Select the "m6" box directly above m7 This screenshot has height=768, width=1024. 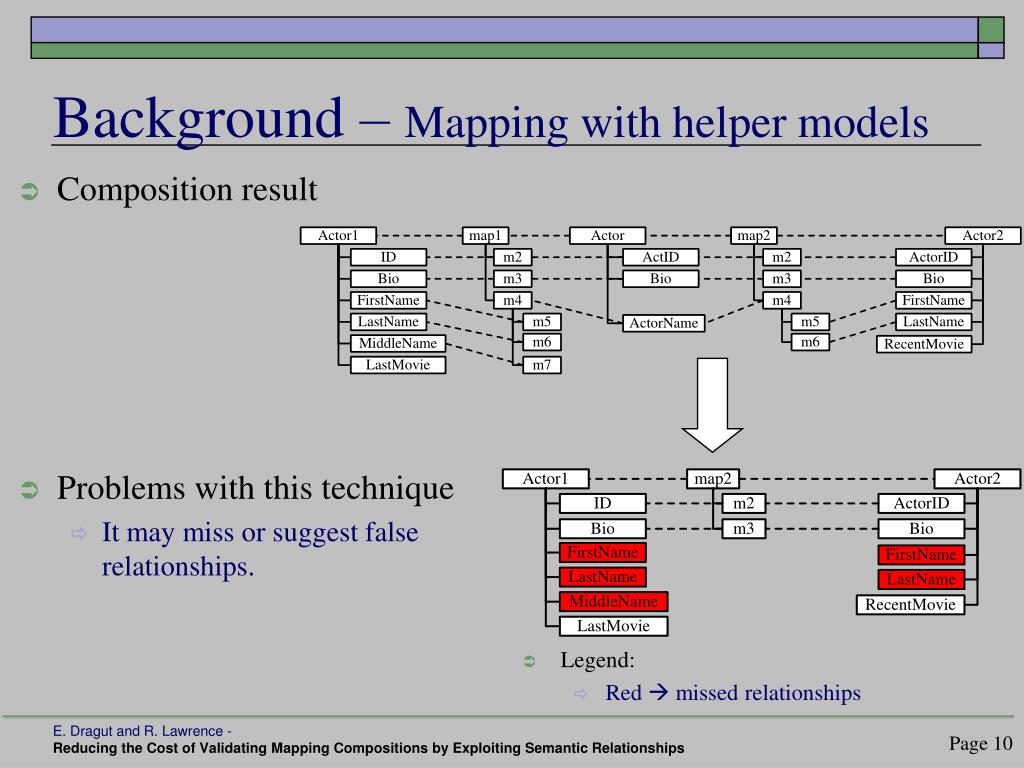pyautogui.click(x=542, y=342)
